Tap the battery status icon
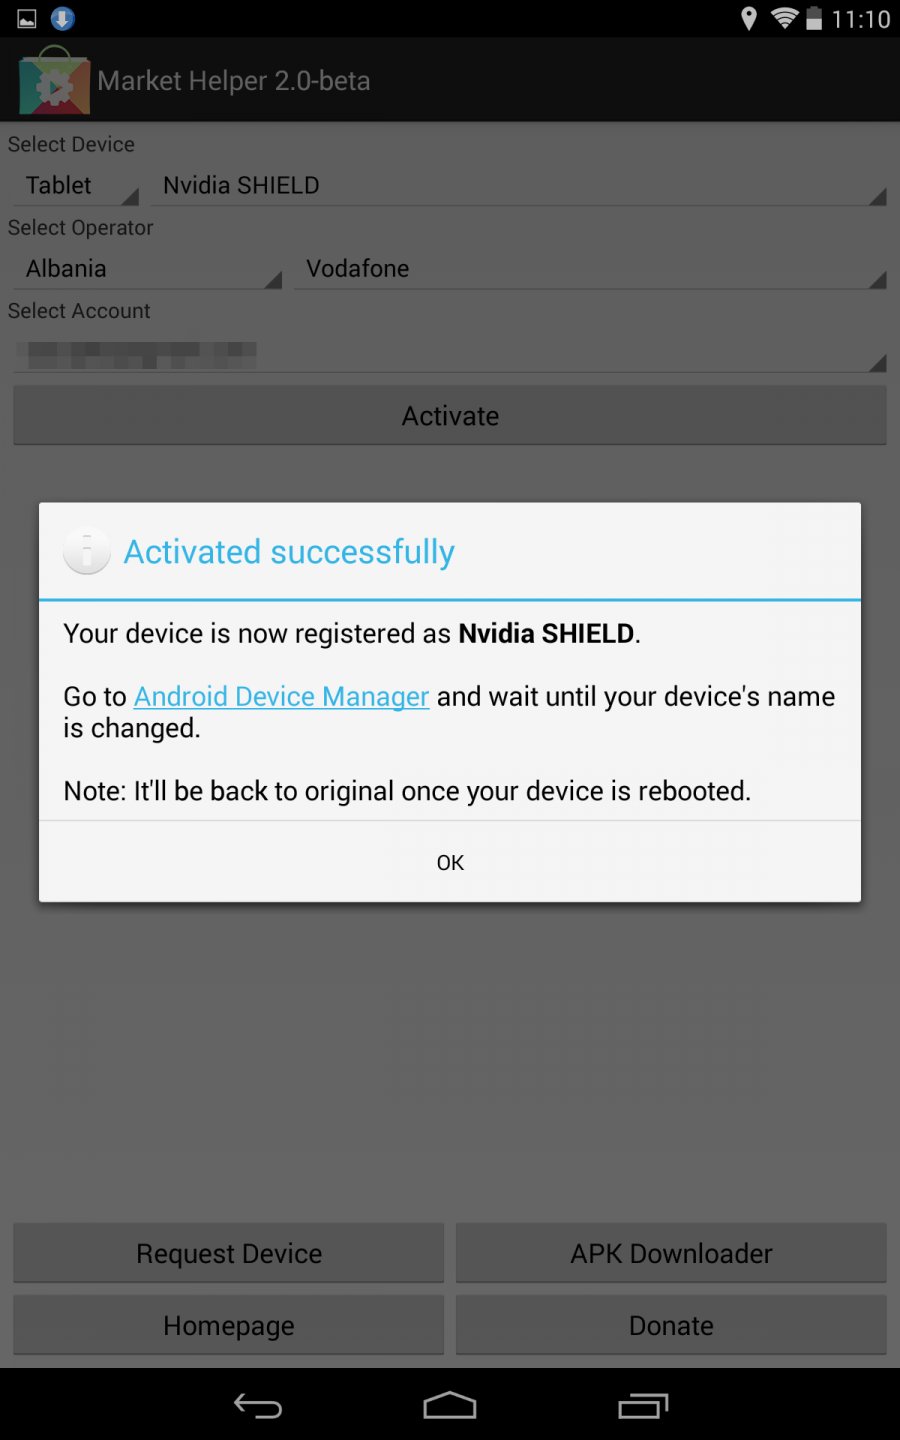This screenshot has height=1440, width=900. click(814, 19)
